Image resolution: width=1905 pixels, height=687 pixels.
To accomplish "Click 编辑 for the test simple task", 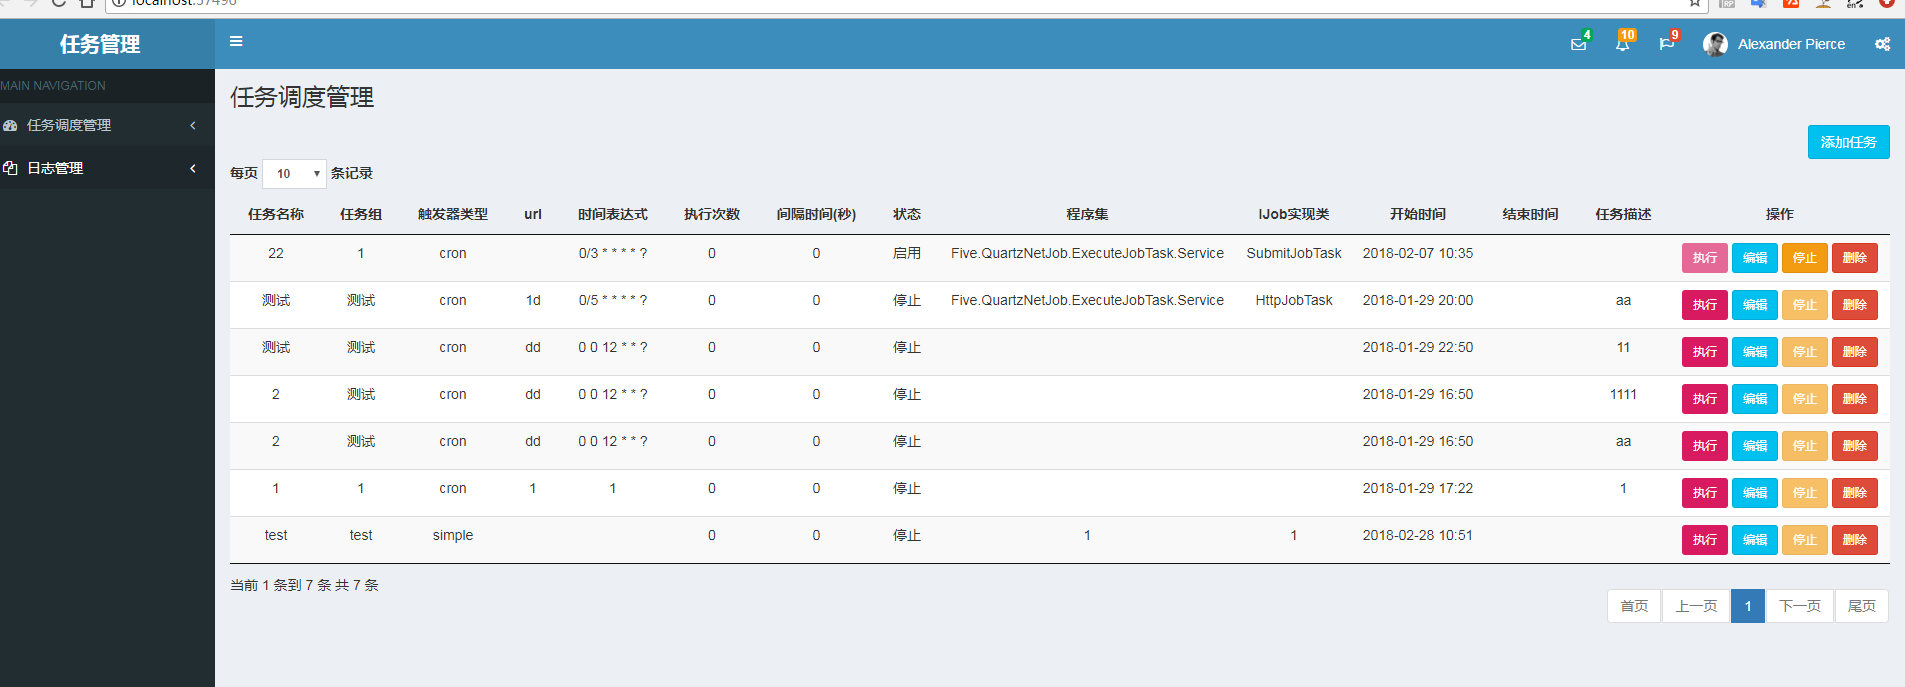I will pos(1754,540).
